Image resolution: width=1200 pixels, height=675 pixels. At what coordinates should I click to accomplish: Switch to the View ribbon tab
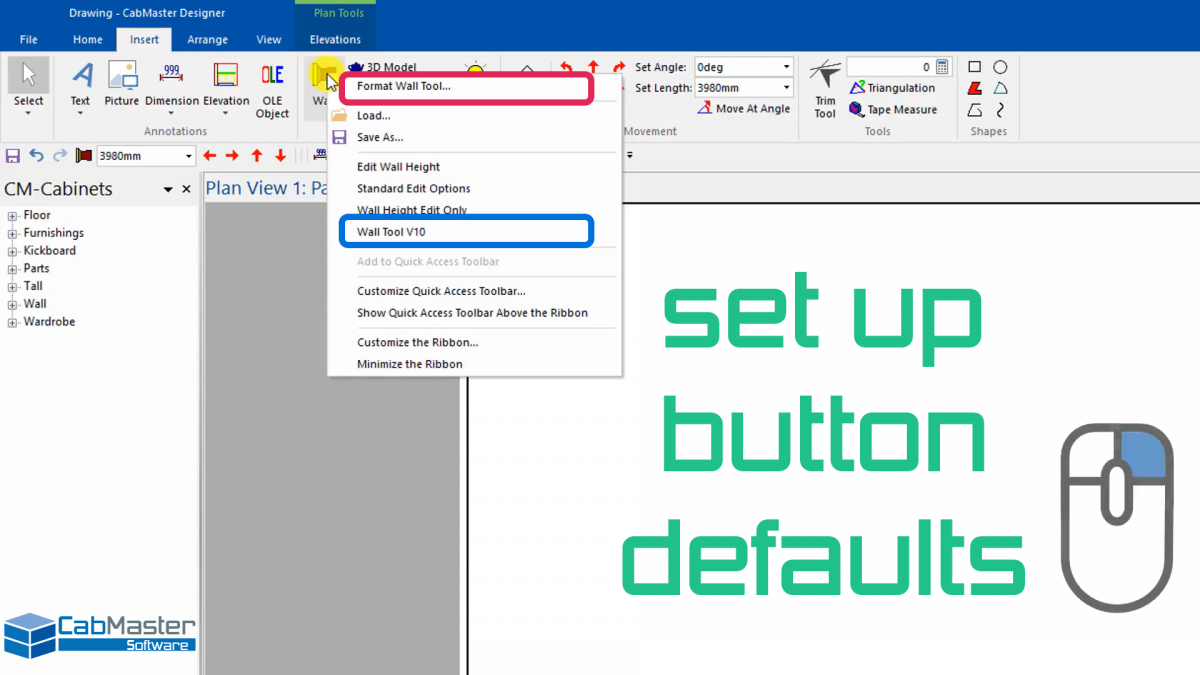(269, 40)
